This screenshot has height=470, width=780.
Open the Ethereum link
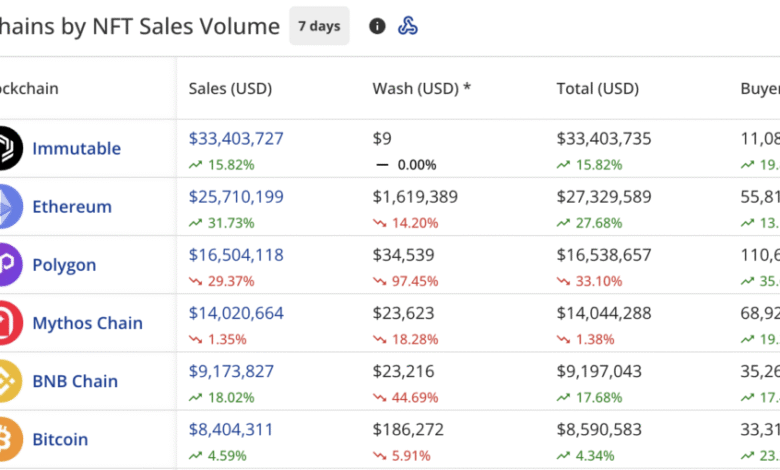pyautogui.click(x=72, y=206)
